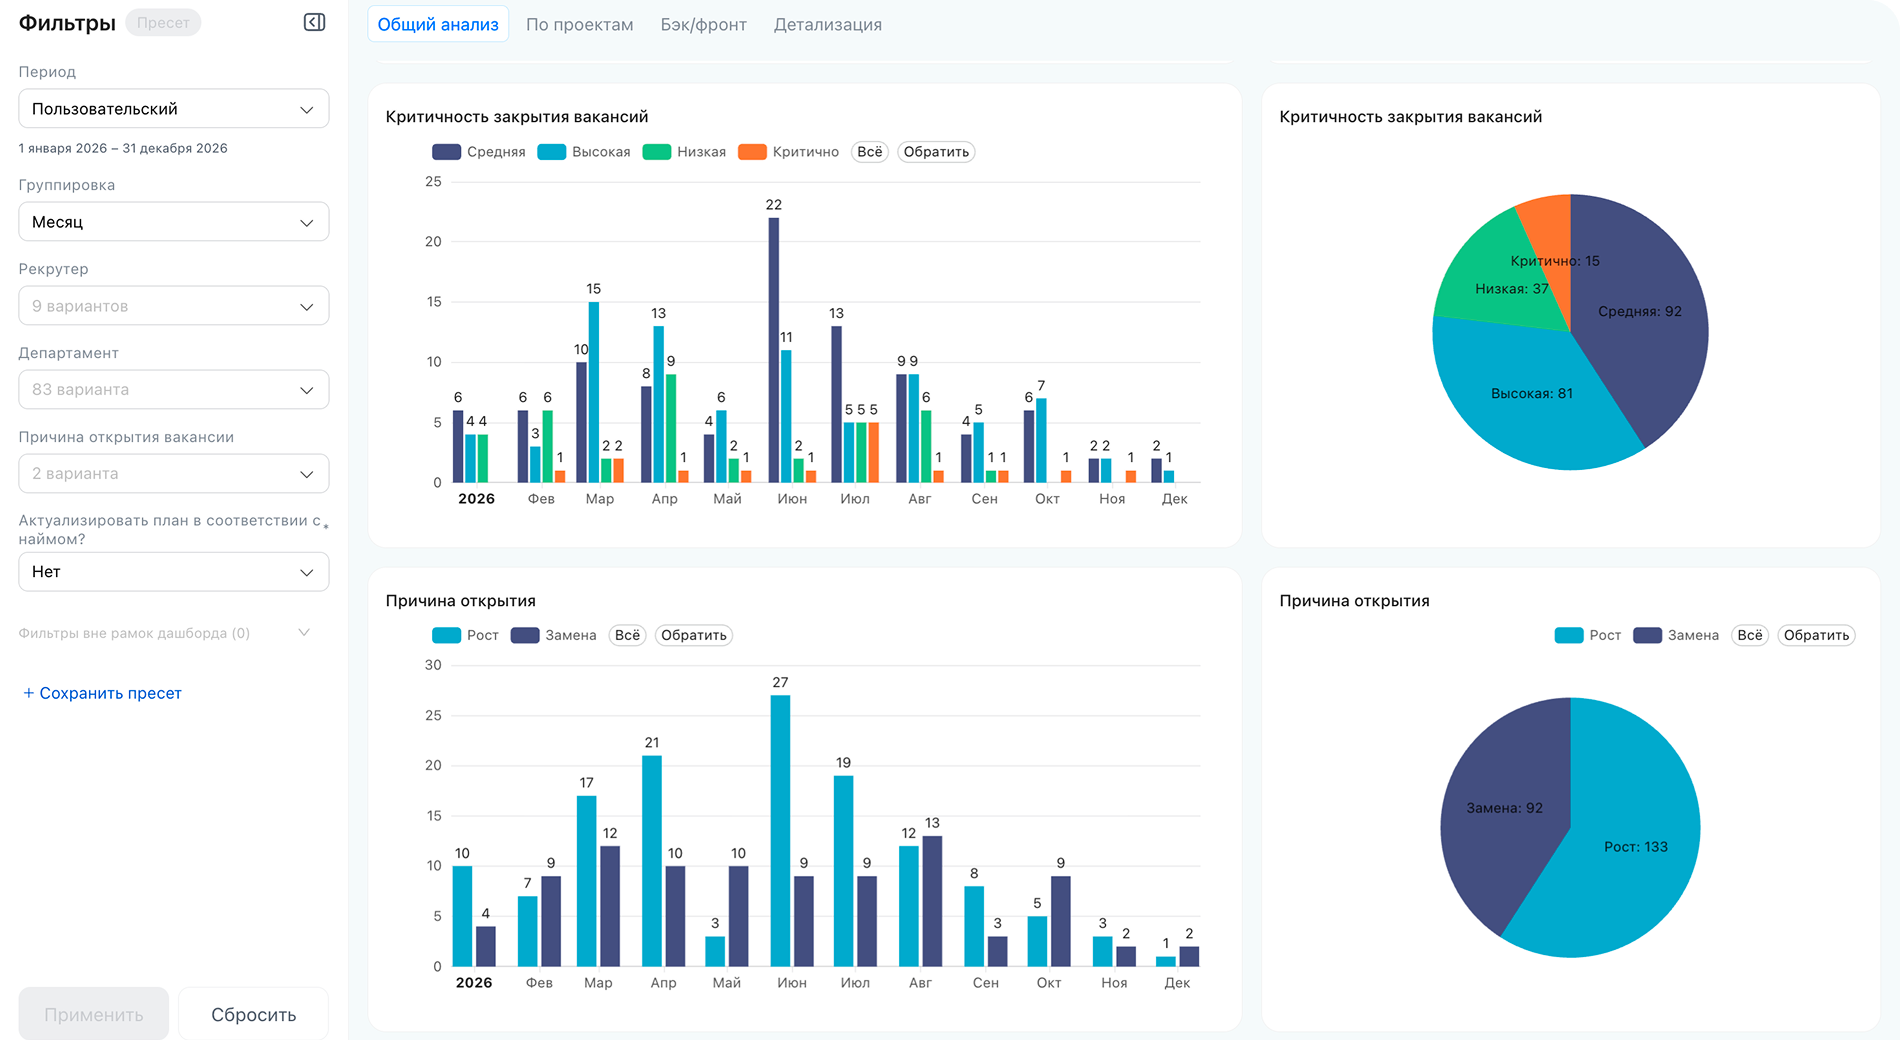1900x1040 pixels.
Task: Click Обратить in the Причина открытия pie chart legend
Action: point(1816,635)
